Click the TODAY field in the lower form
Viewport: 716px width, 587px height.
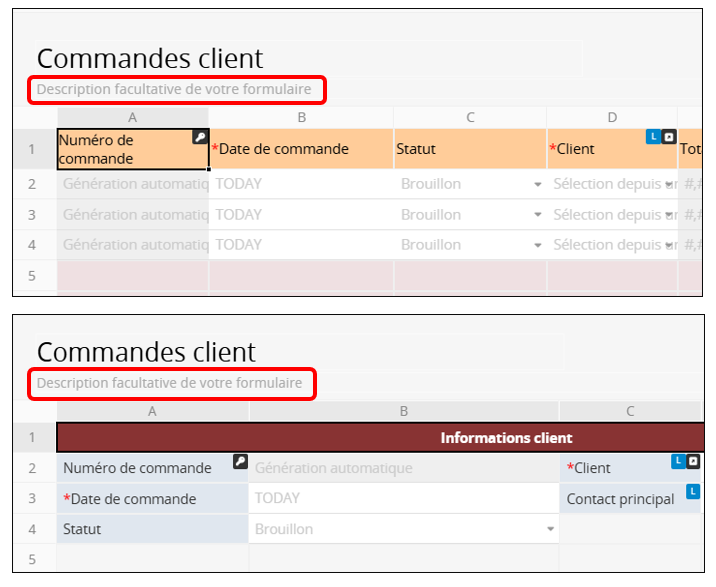point(403,499)
